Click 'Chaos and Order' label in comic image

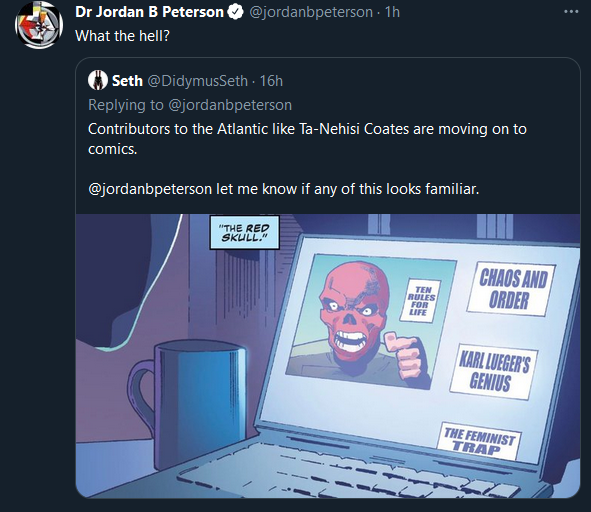click(x=511, y=289)
